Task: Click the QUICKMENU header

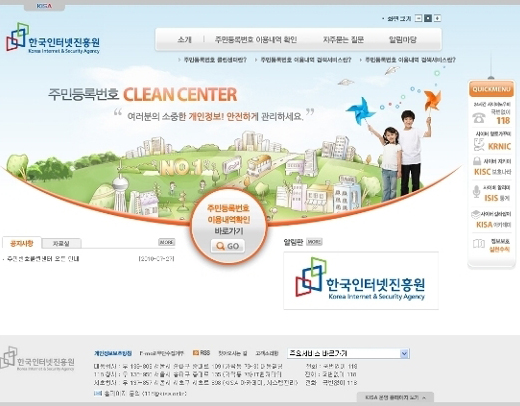Action: 491,89
